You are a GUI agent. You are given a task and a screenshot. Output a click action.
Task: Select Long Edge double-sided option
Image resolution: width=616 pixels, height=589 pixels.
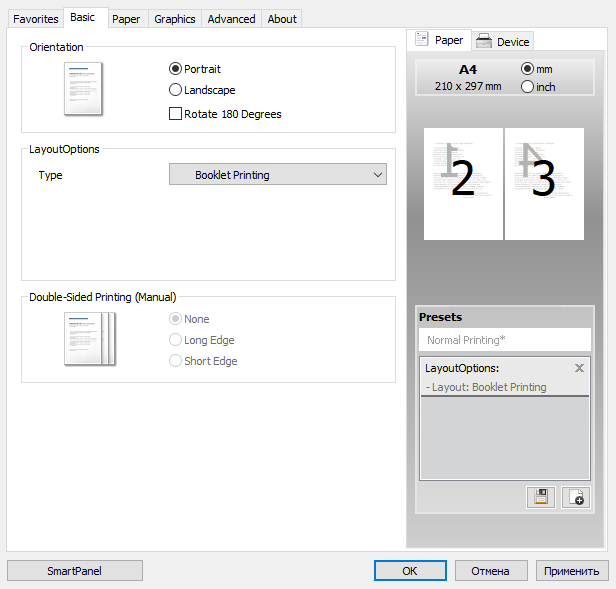[175, 340]
